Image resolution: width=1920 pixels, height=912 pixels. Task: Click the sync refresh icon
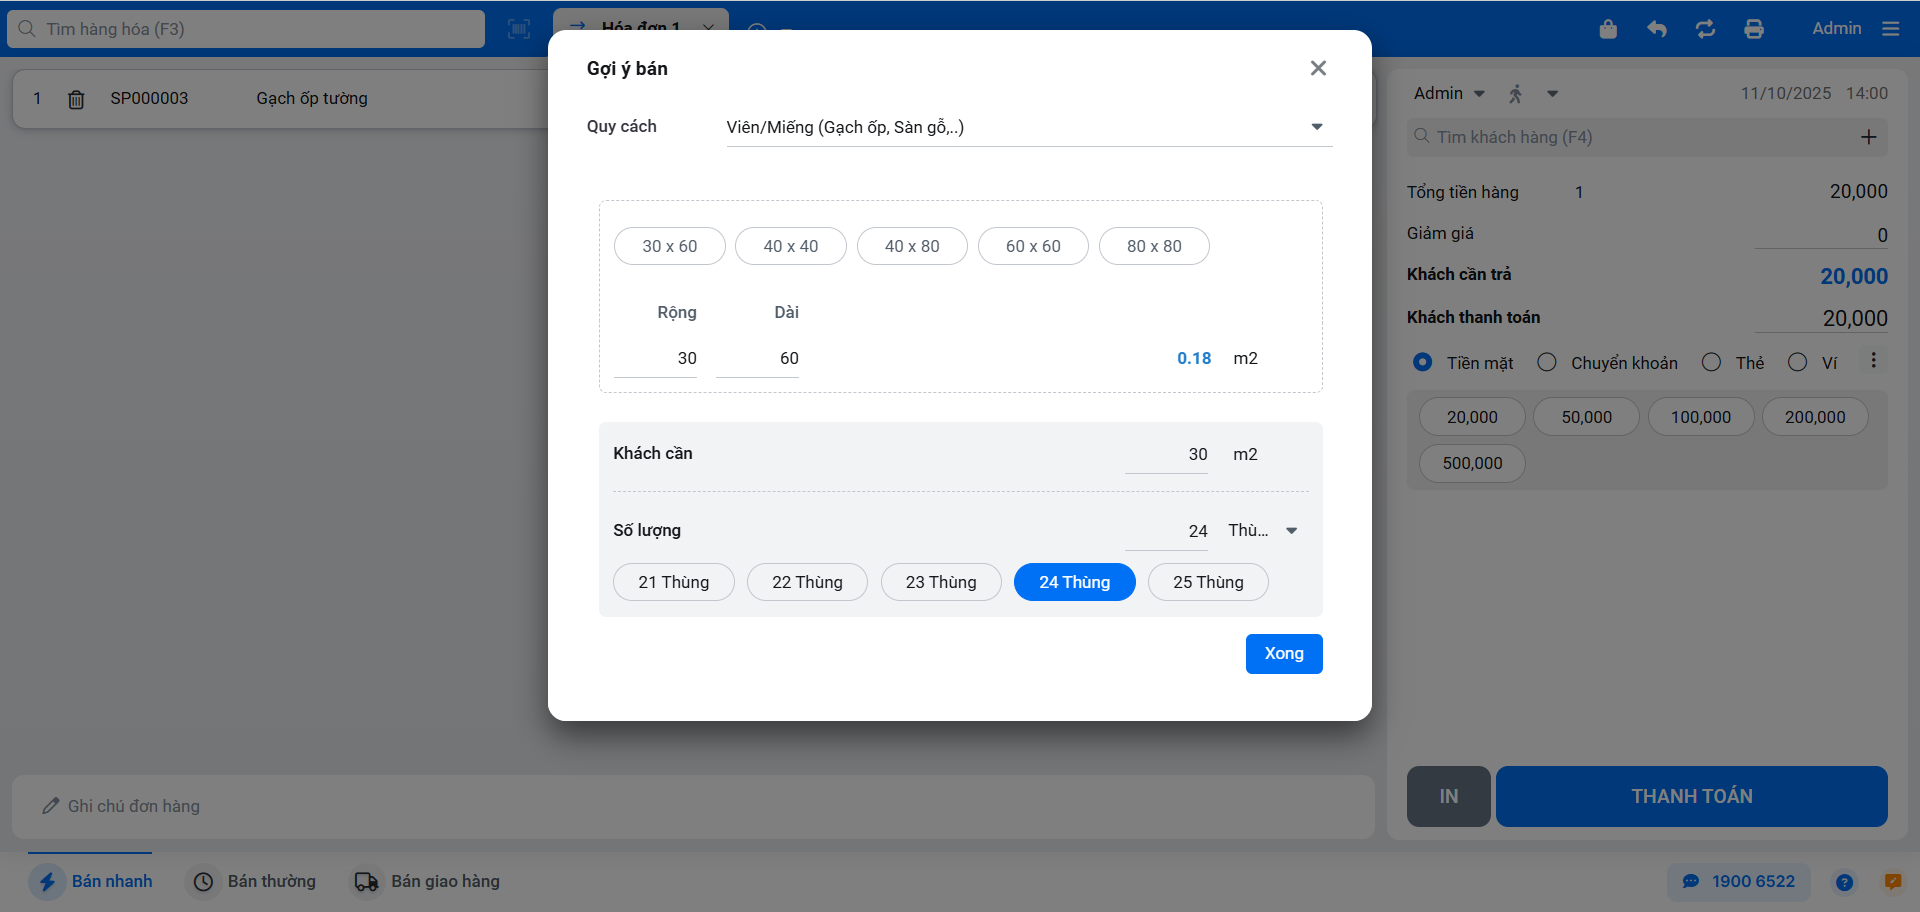point(1705,29)
